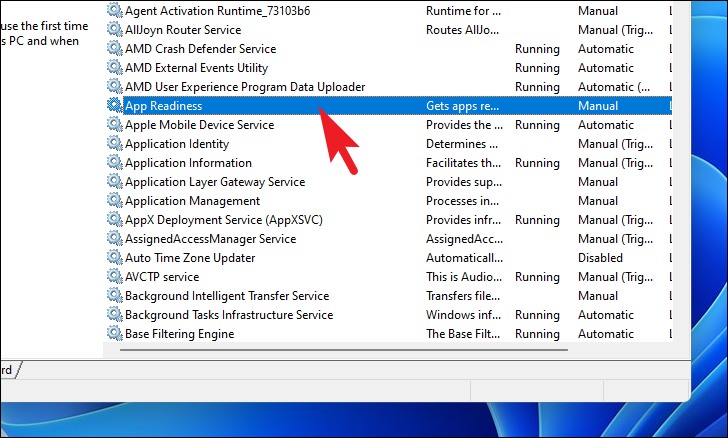The width and height of the screenshot is (728, 438).
Task: Select Application Layer Gateway Service name
Action: (x=215, y=182)
